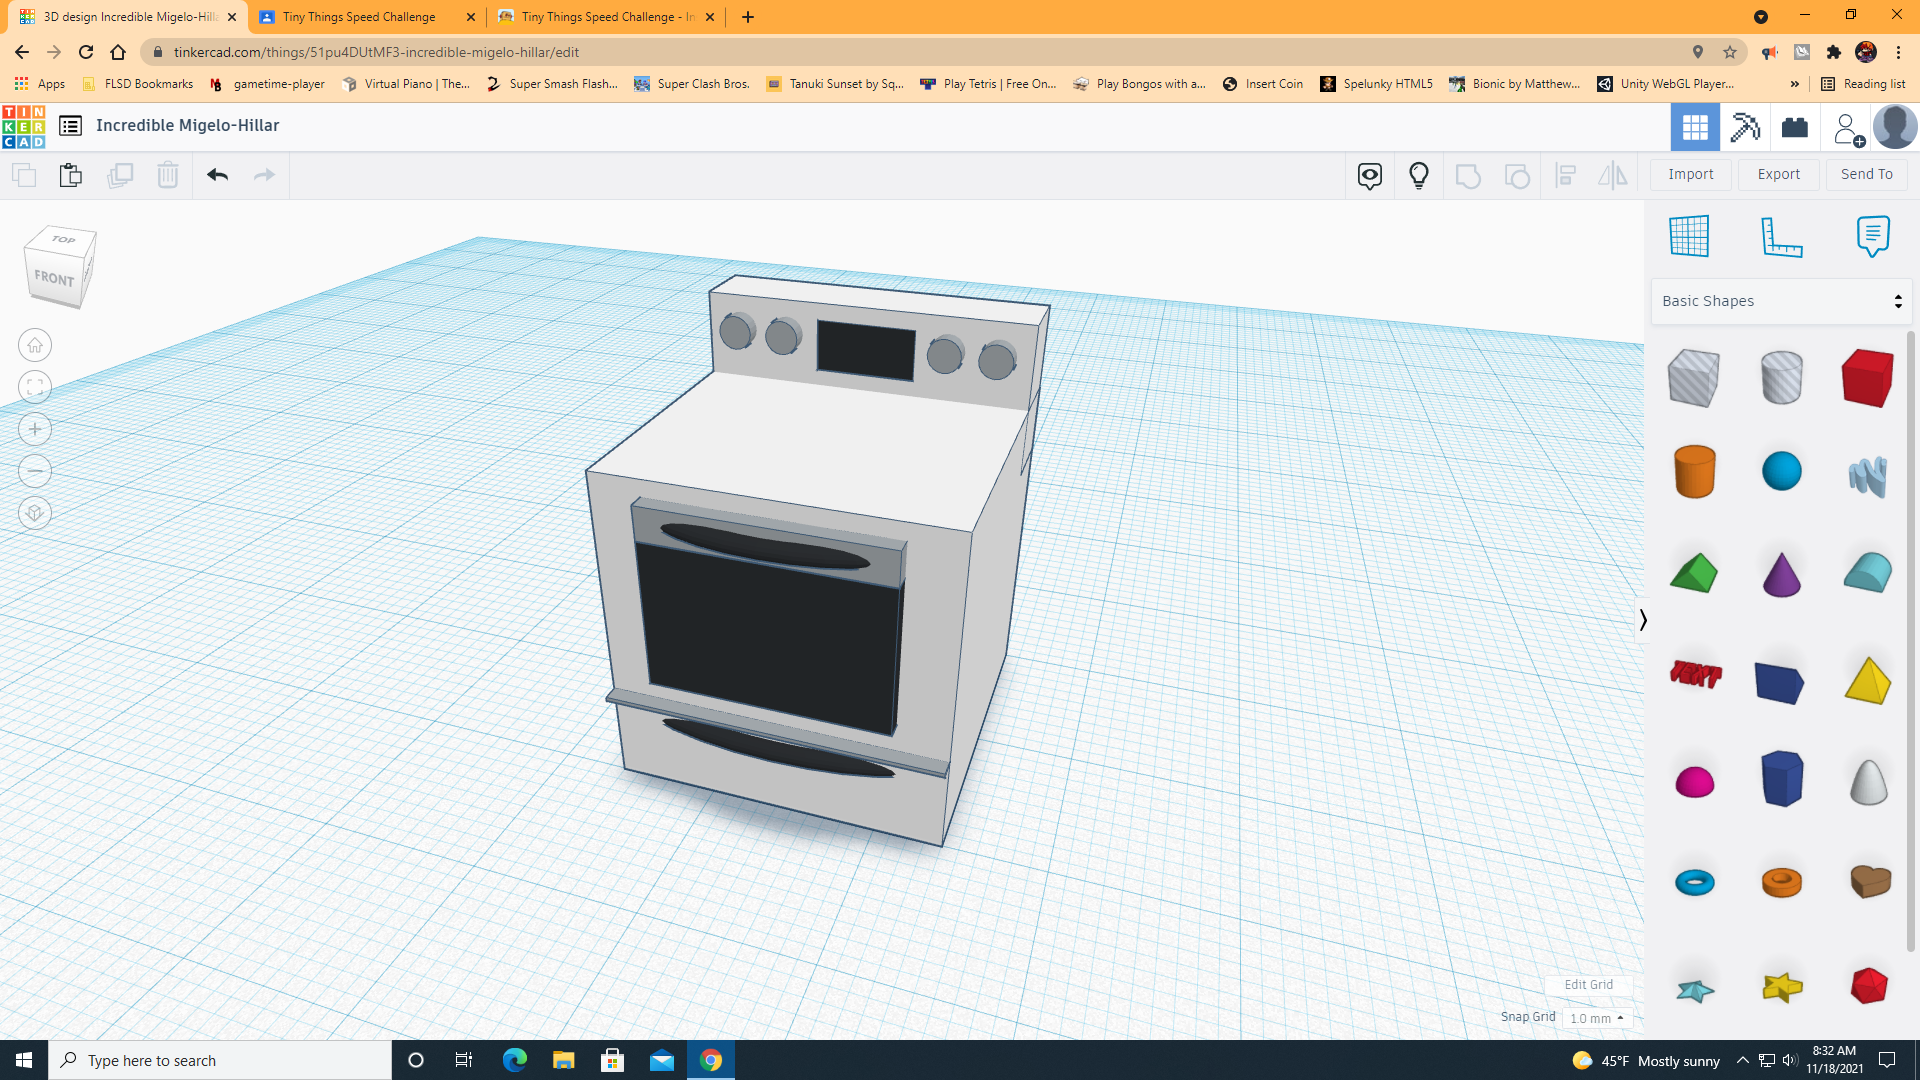Select the Undo icon in the toolbar

(x=217, y=174)
